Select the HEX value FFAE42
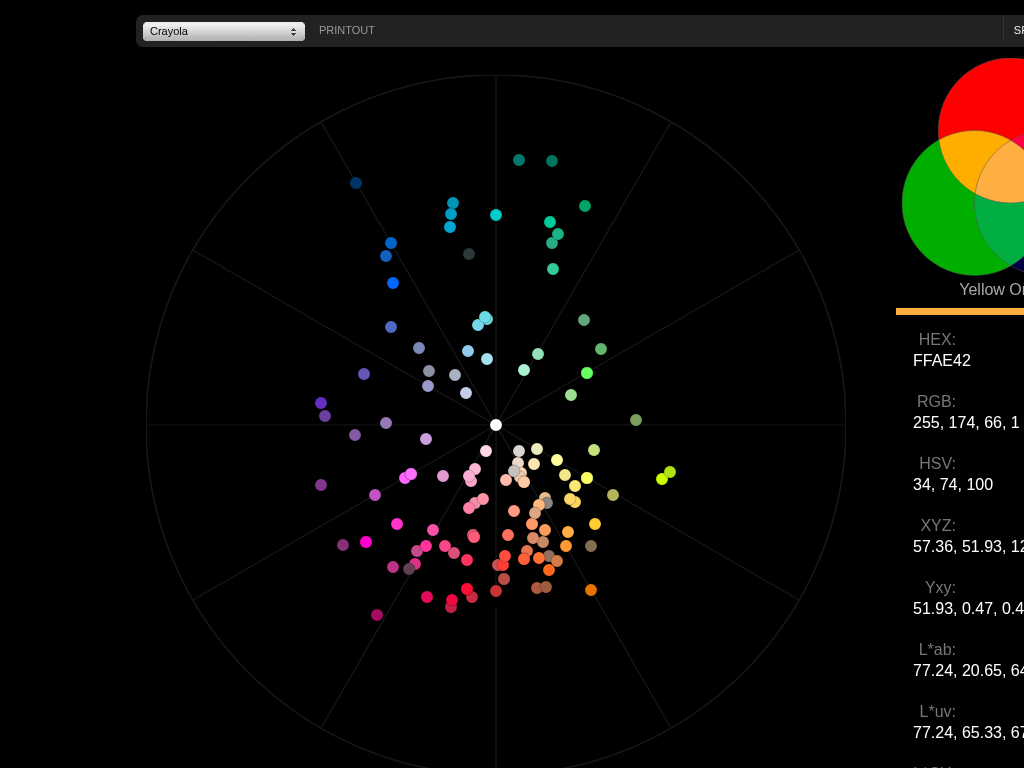Image resolution: width=1024 pixels, height=768 pixels. click(x=942, y=361)
